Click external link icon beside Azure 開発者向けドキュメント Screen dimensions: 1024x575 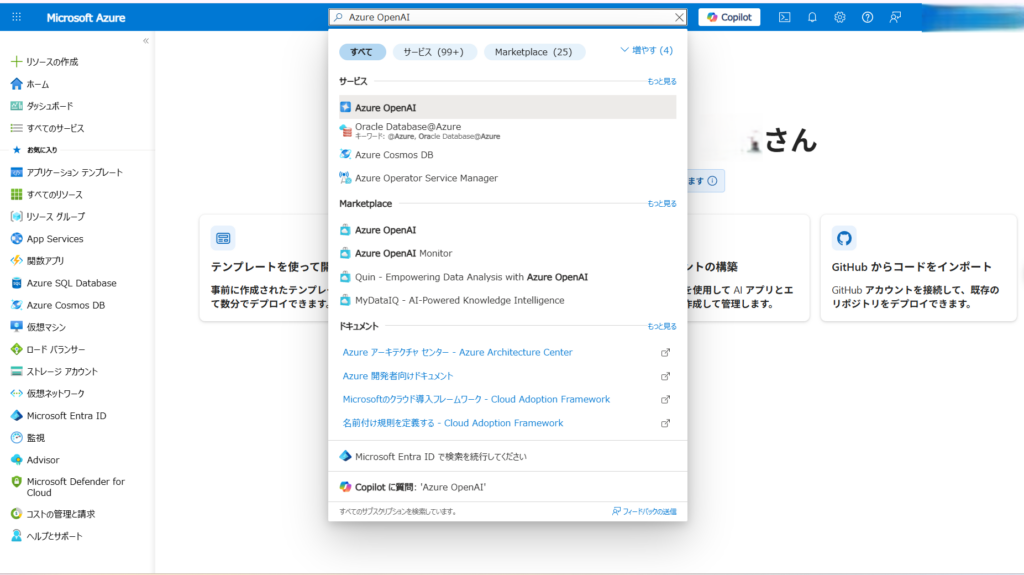pos(665,376)
